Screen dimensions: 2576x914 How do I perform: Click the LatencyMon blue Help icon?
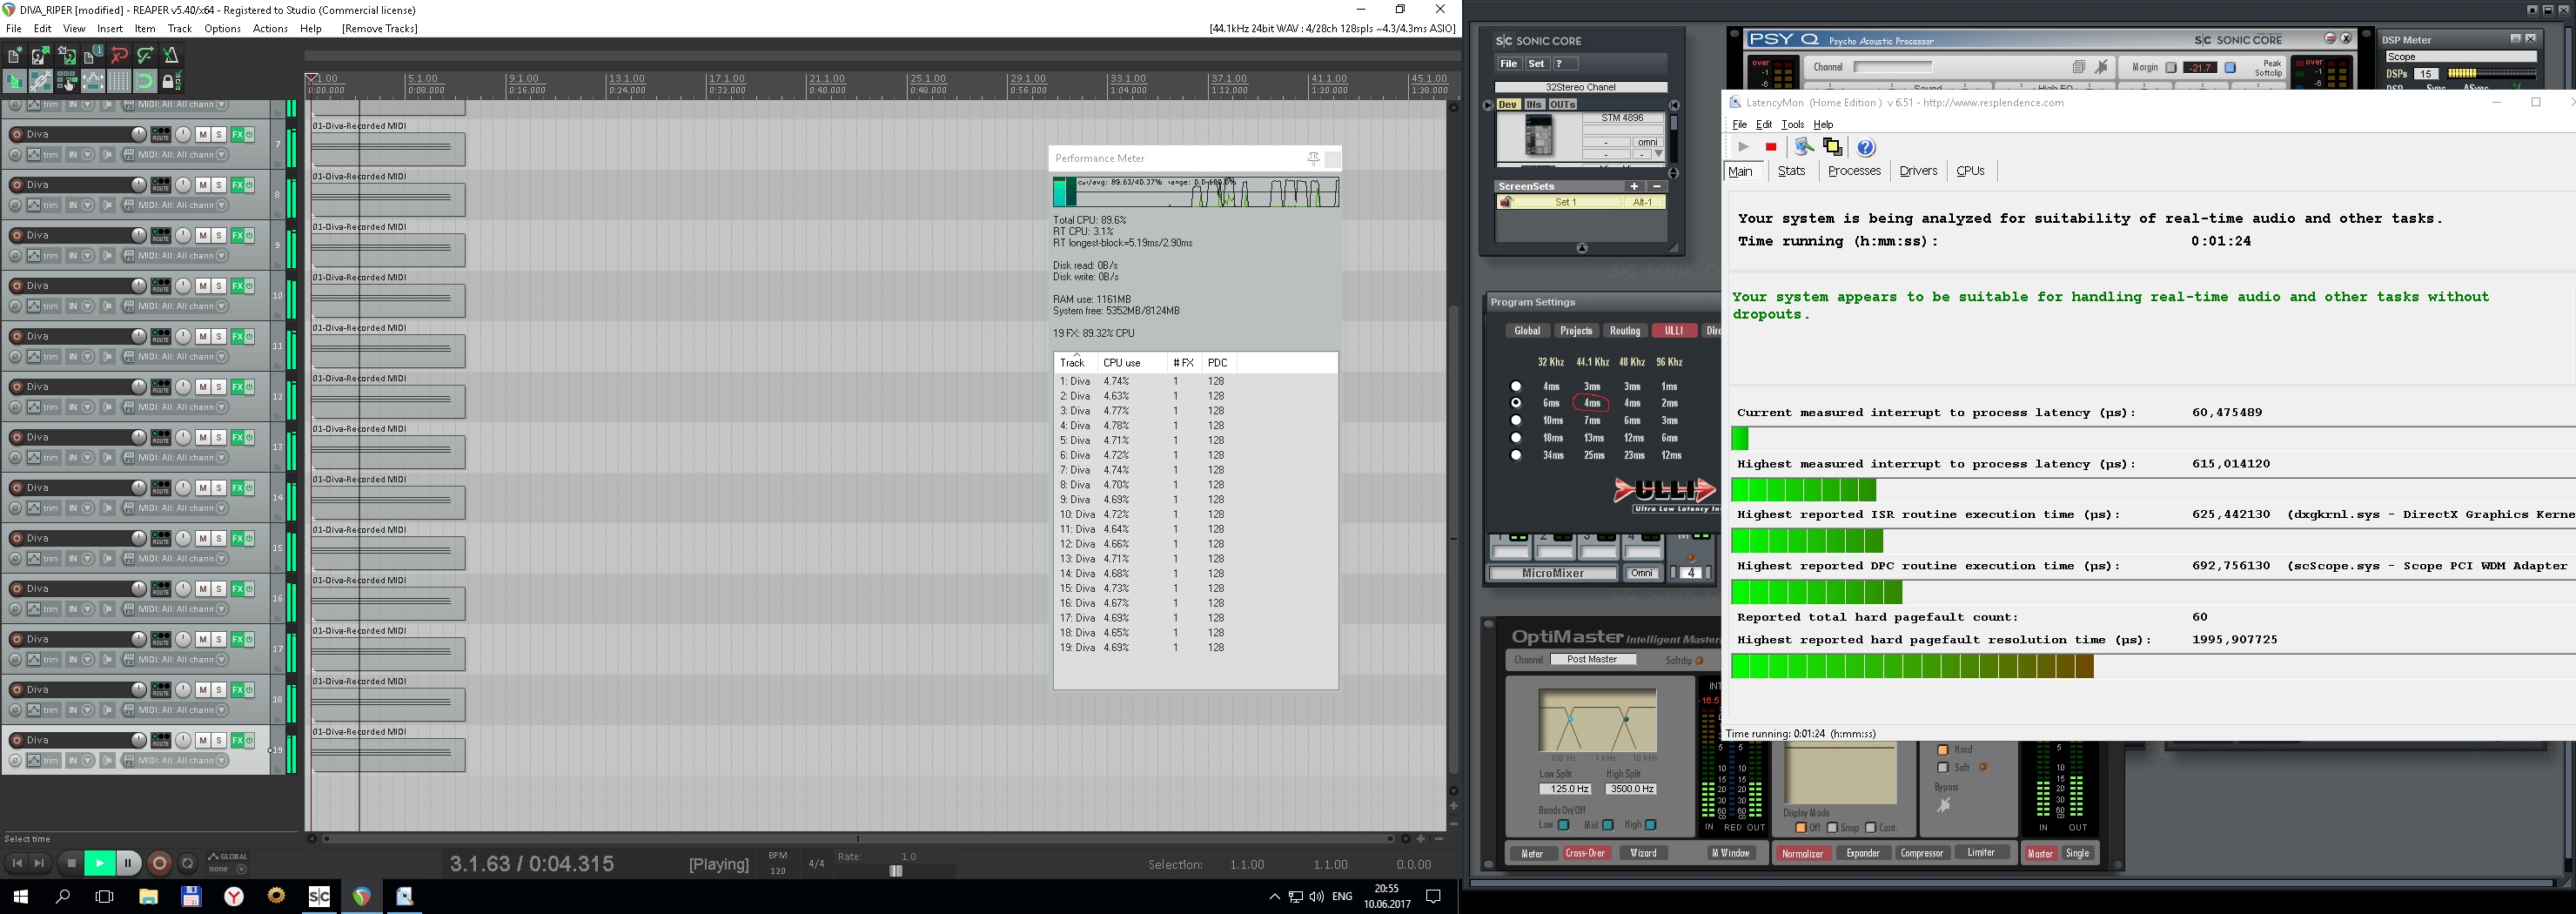1866,148
